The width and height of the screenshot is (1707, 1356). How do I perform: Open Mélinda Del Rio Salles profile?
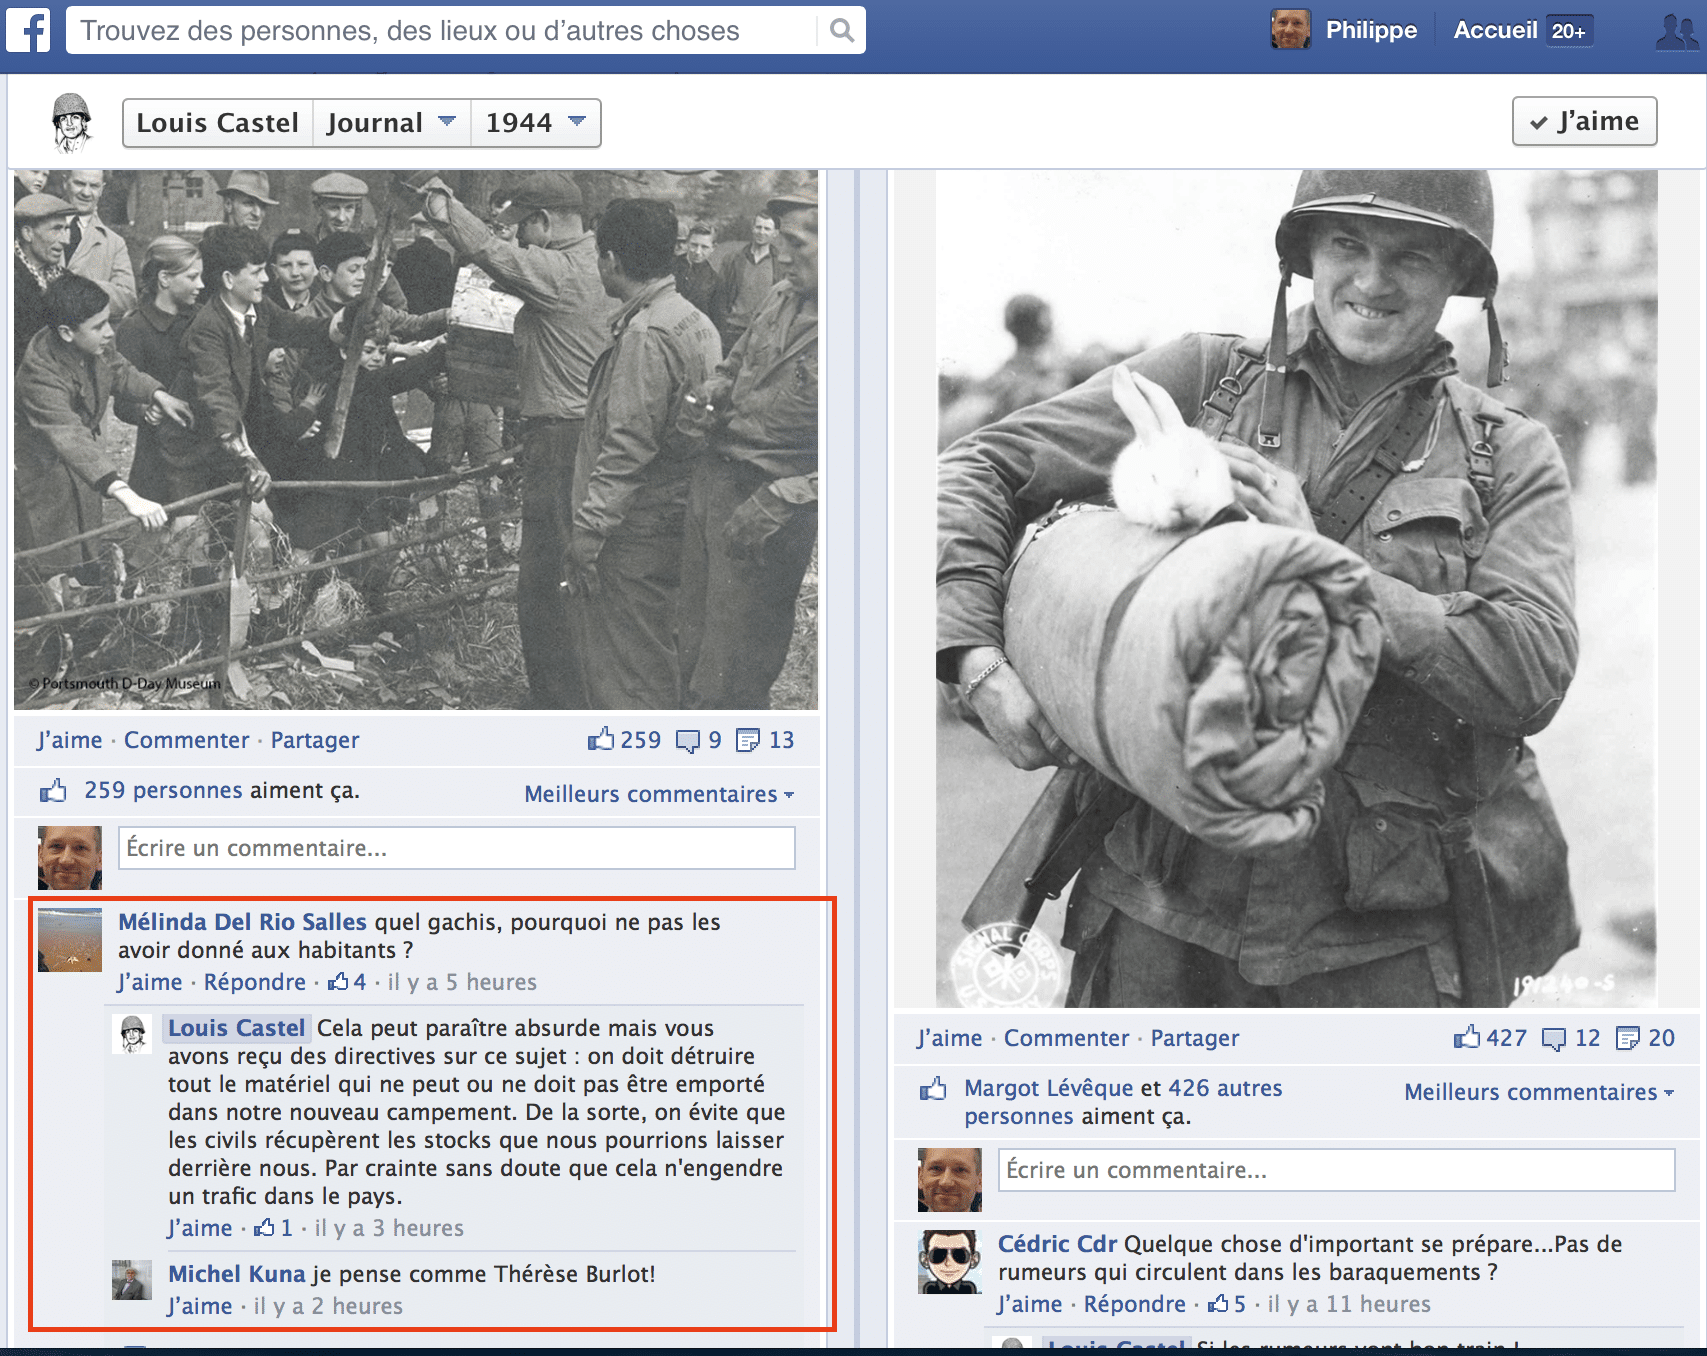243,922
